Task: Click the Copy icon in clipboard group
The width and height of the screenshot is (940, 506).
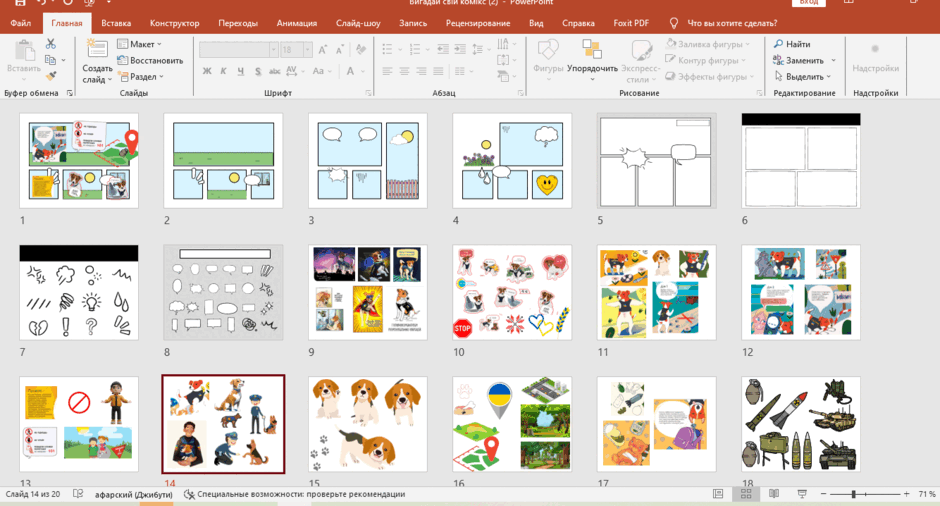Action: click(50, 60)
